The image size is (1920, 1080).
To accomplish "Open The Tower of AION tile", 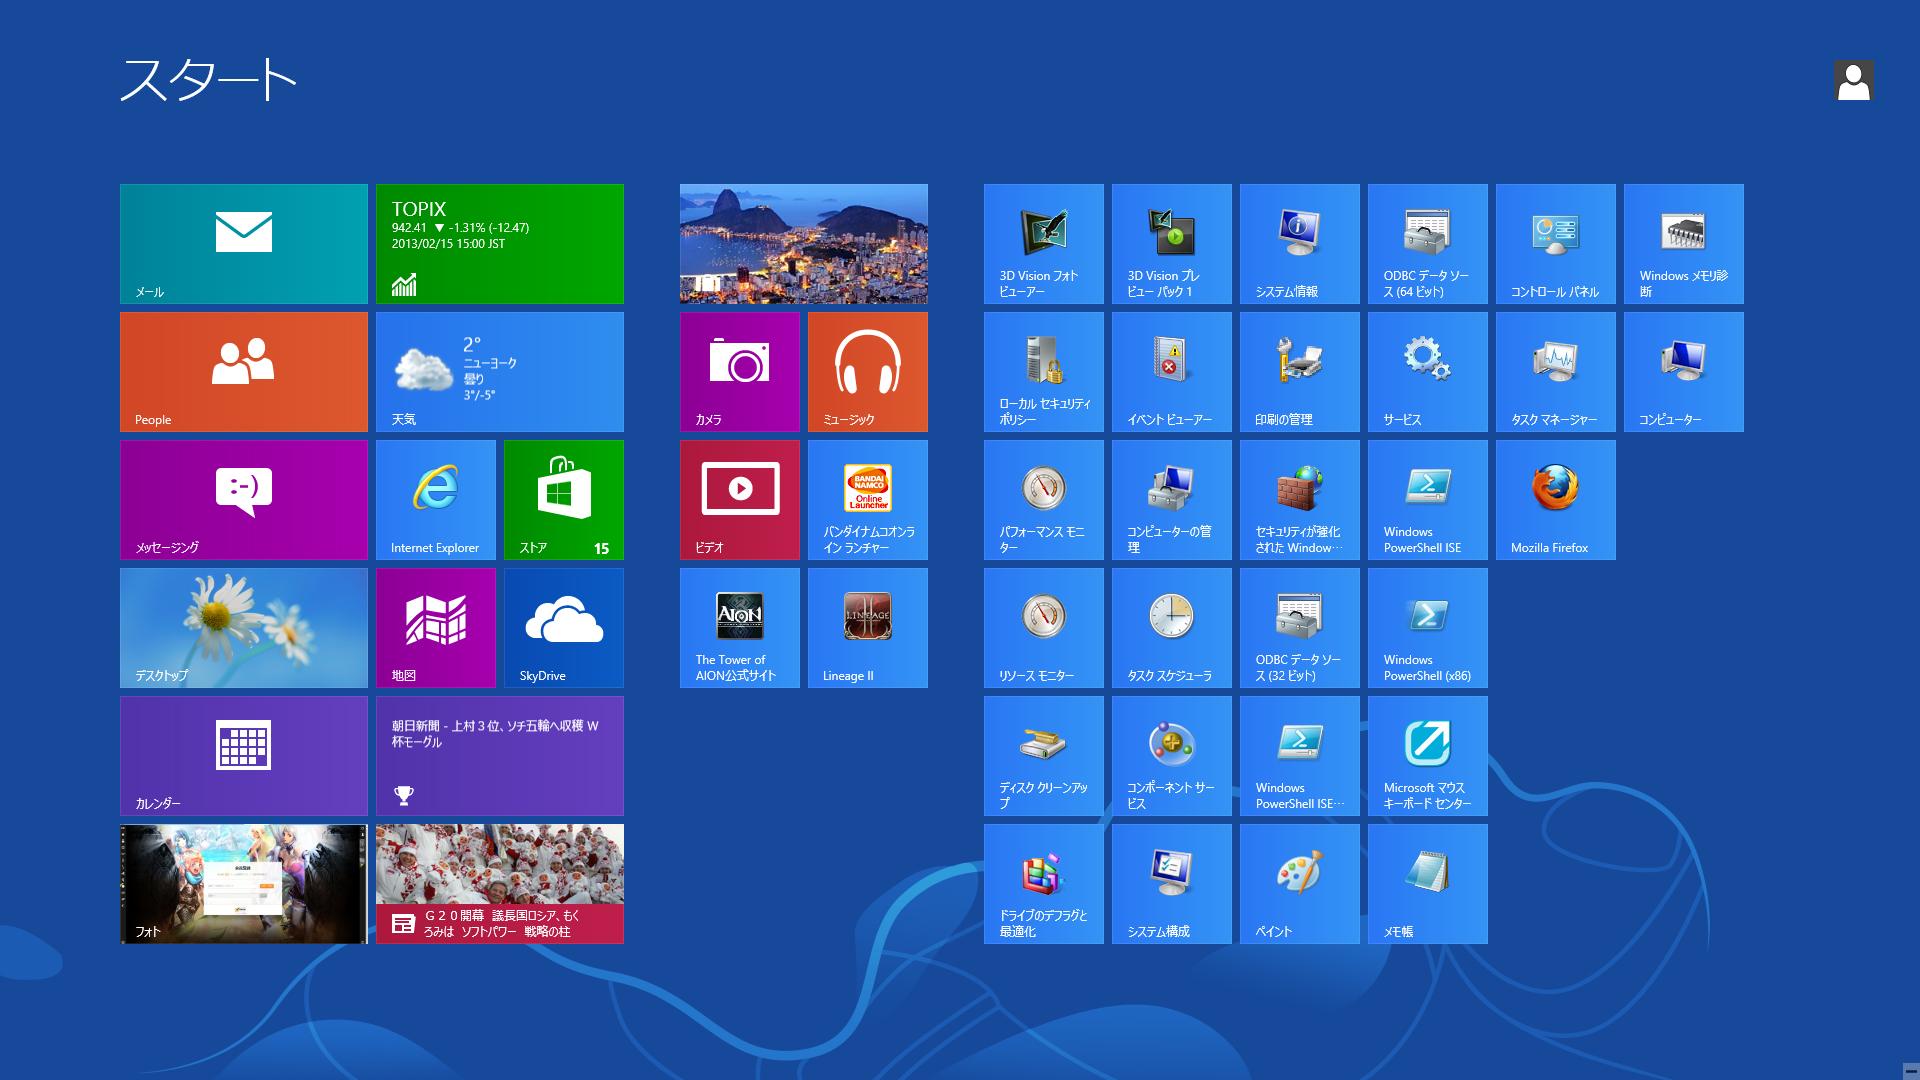I will click(739, 627).
